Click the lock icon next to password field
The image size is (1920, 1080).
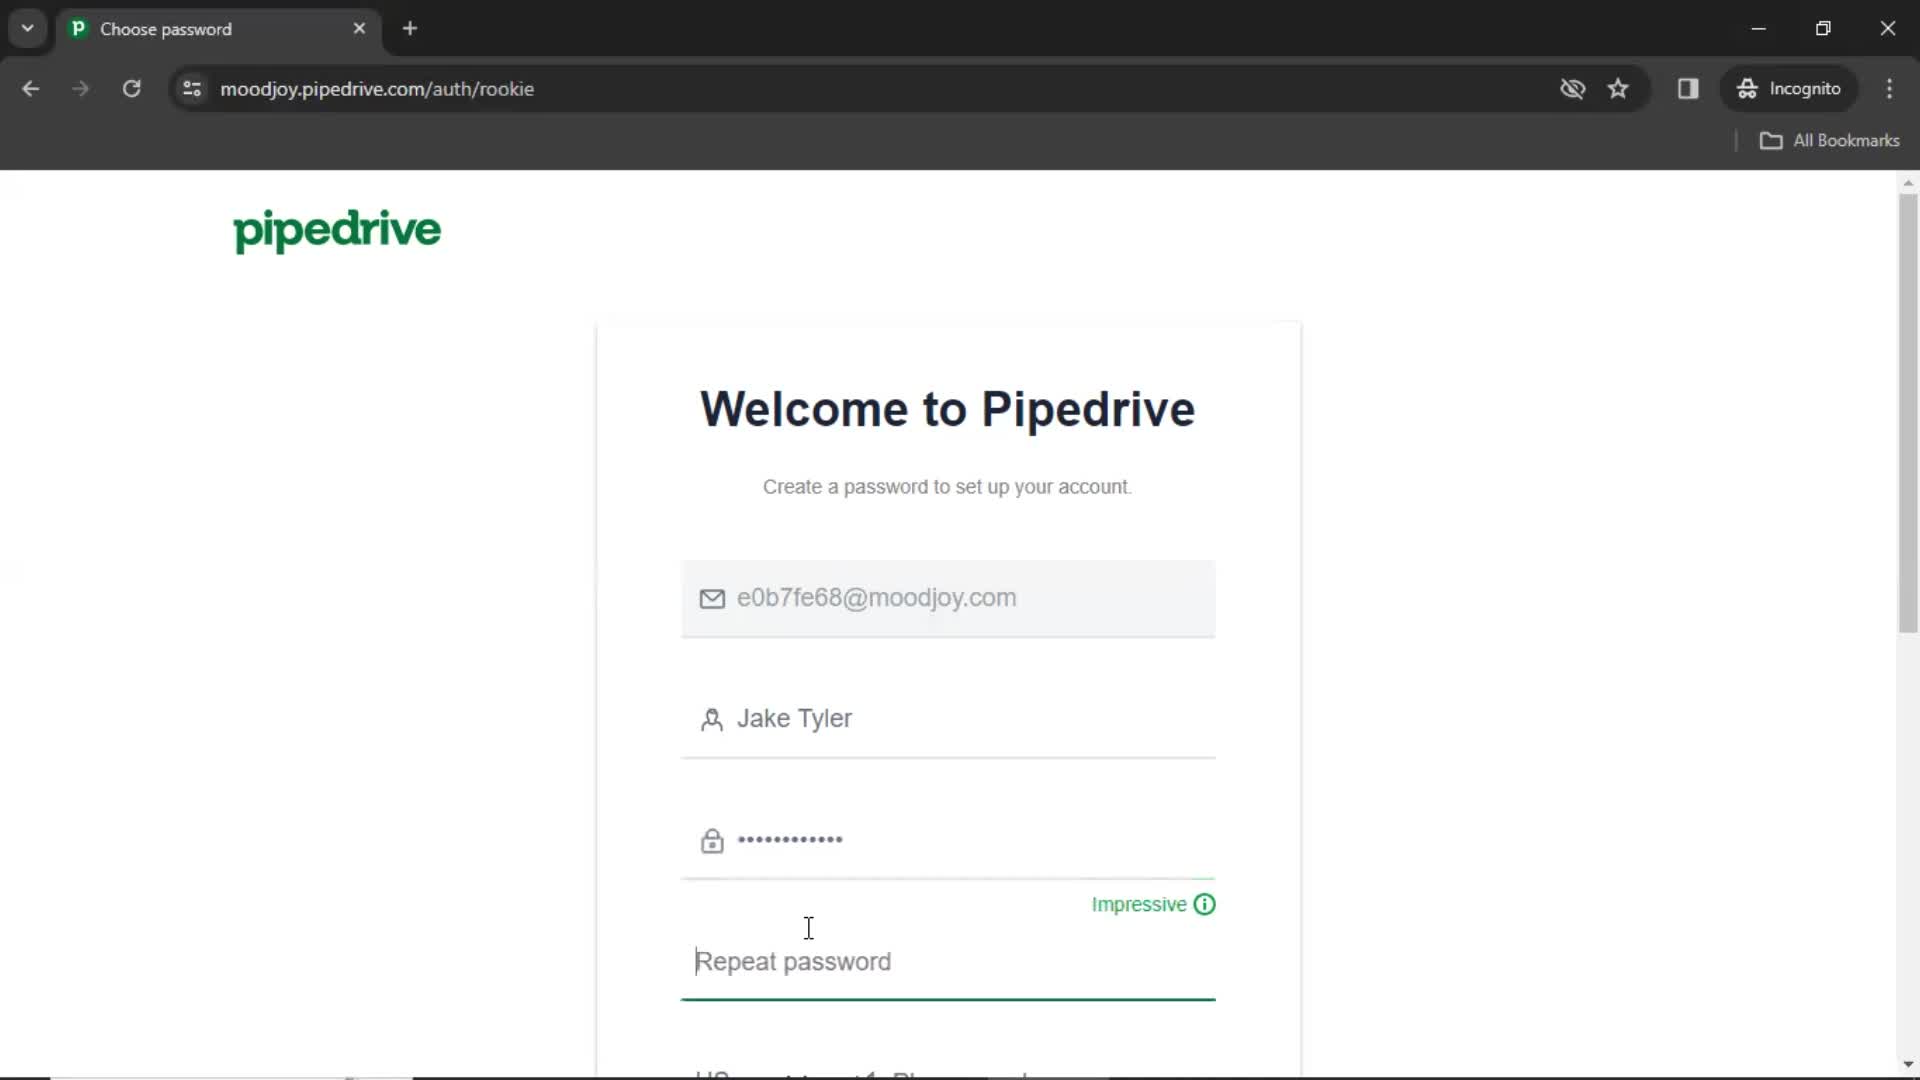click(x=711, y=840)
